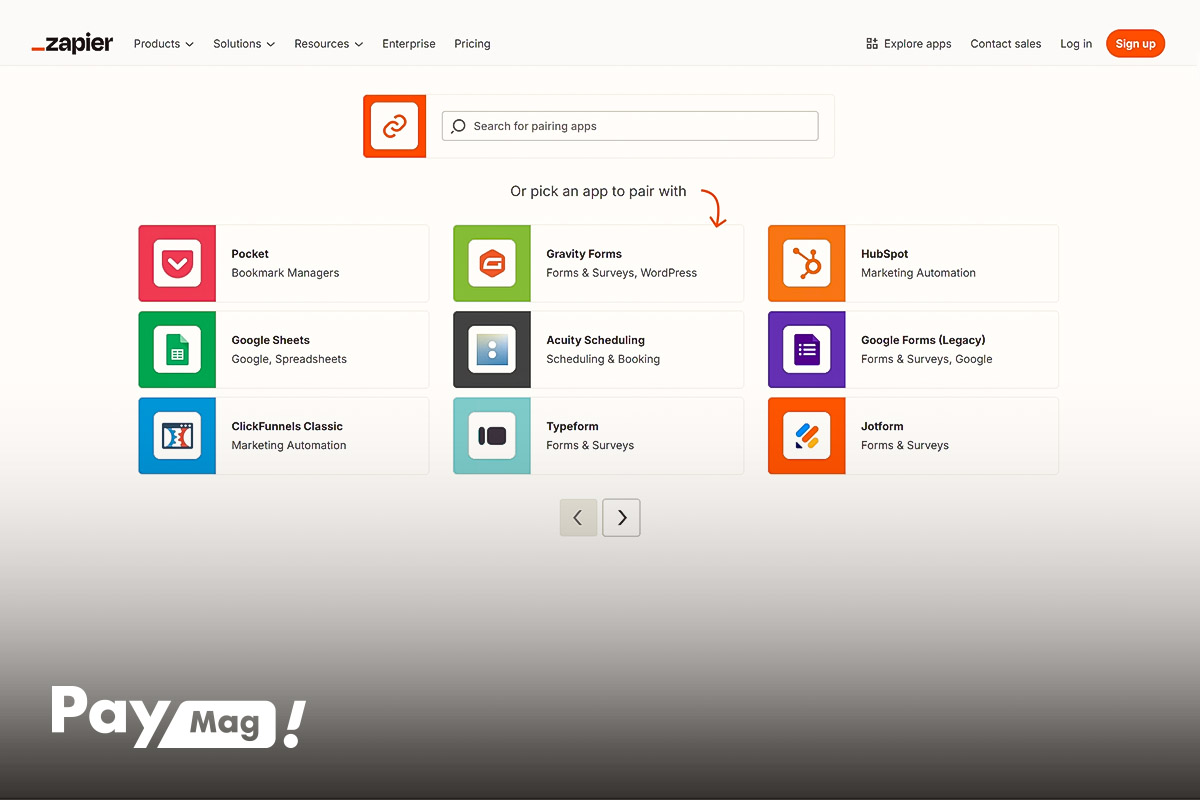Click the Acuity Scheduling app icon
The image size is (1200, 800).
click(492, 350)
